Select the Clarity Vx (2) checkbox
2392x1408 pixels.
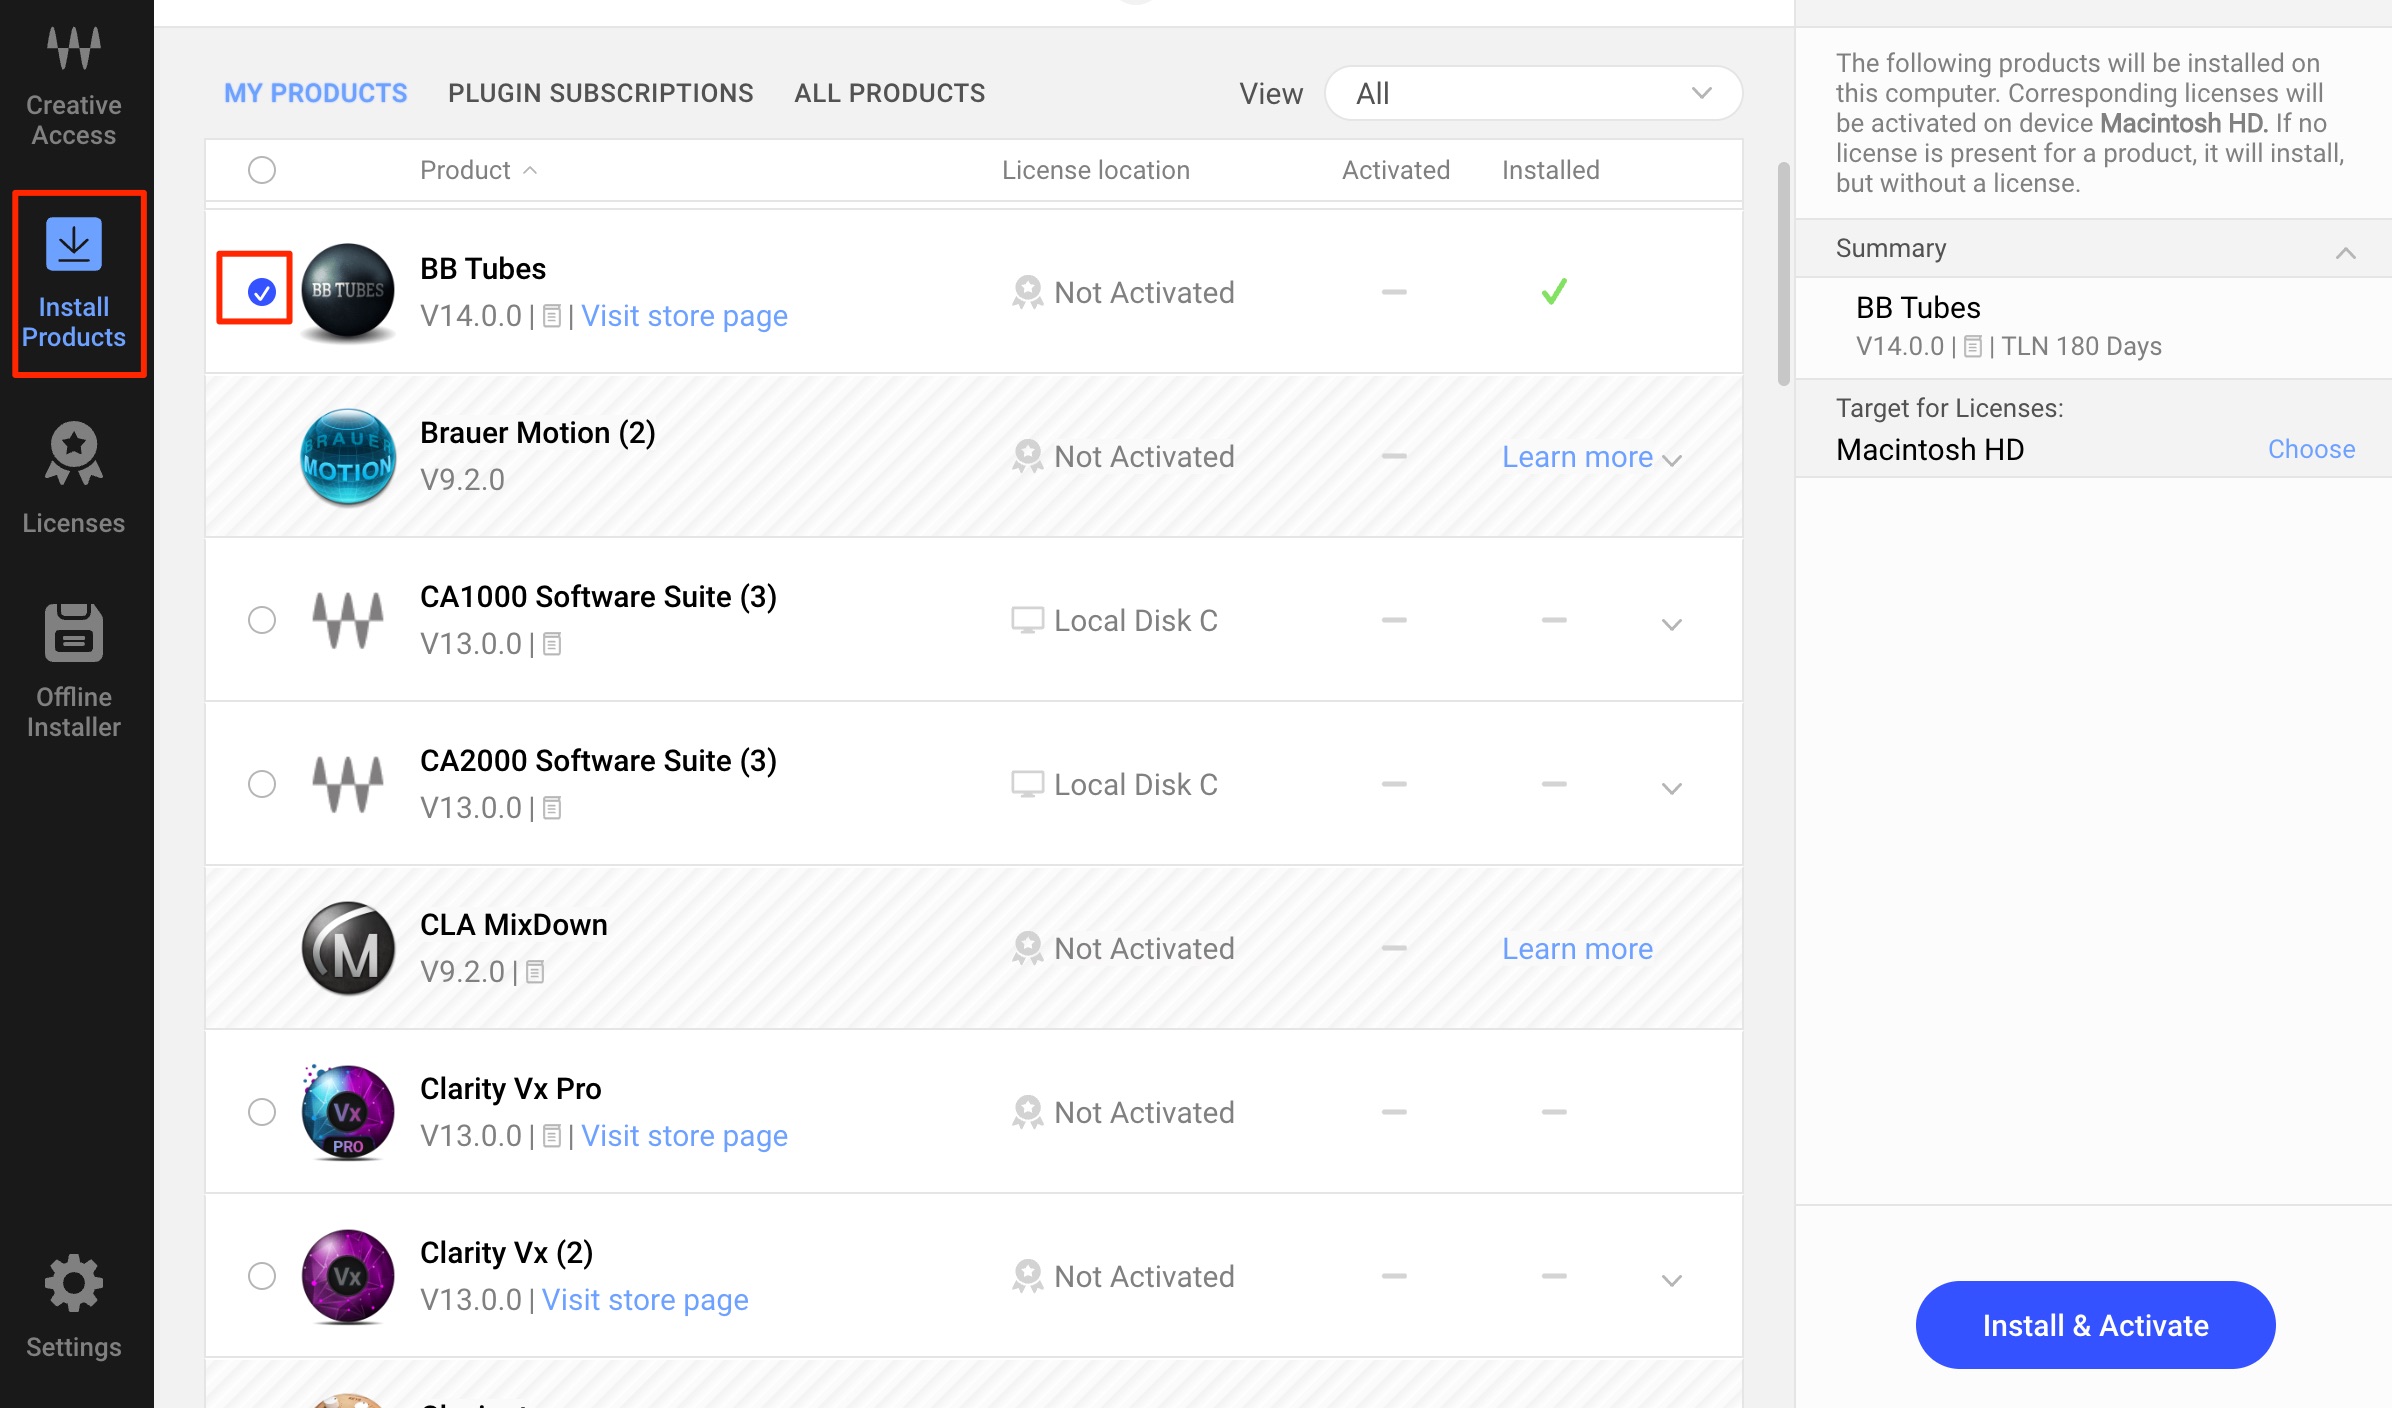coord(262,1276)
